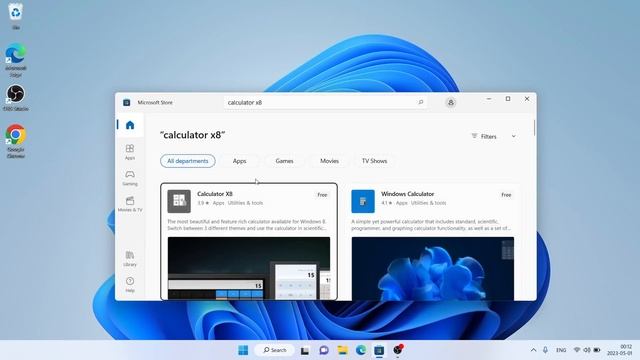This screenshot has height=360, width=640.
Task: Open the Gaming section in Store sidebar
Action: (130, 178)
